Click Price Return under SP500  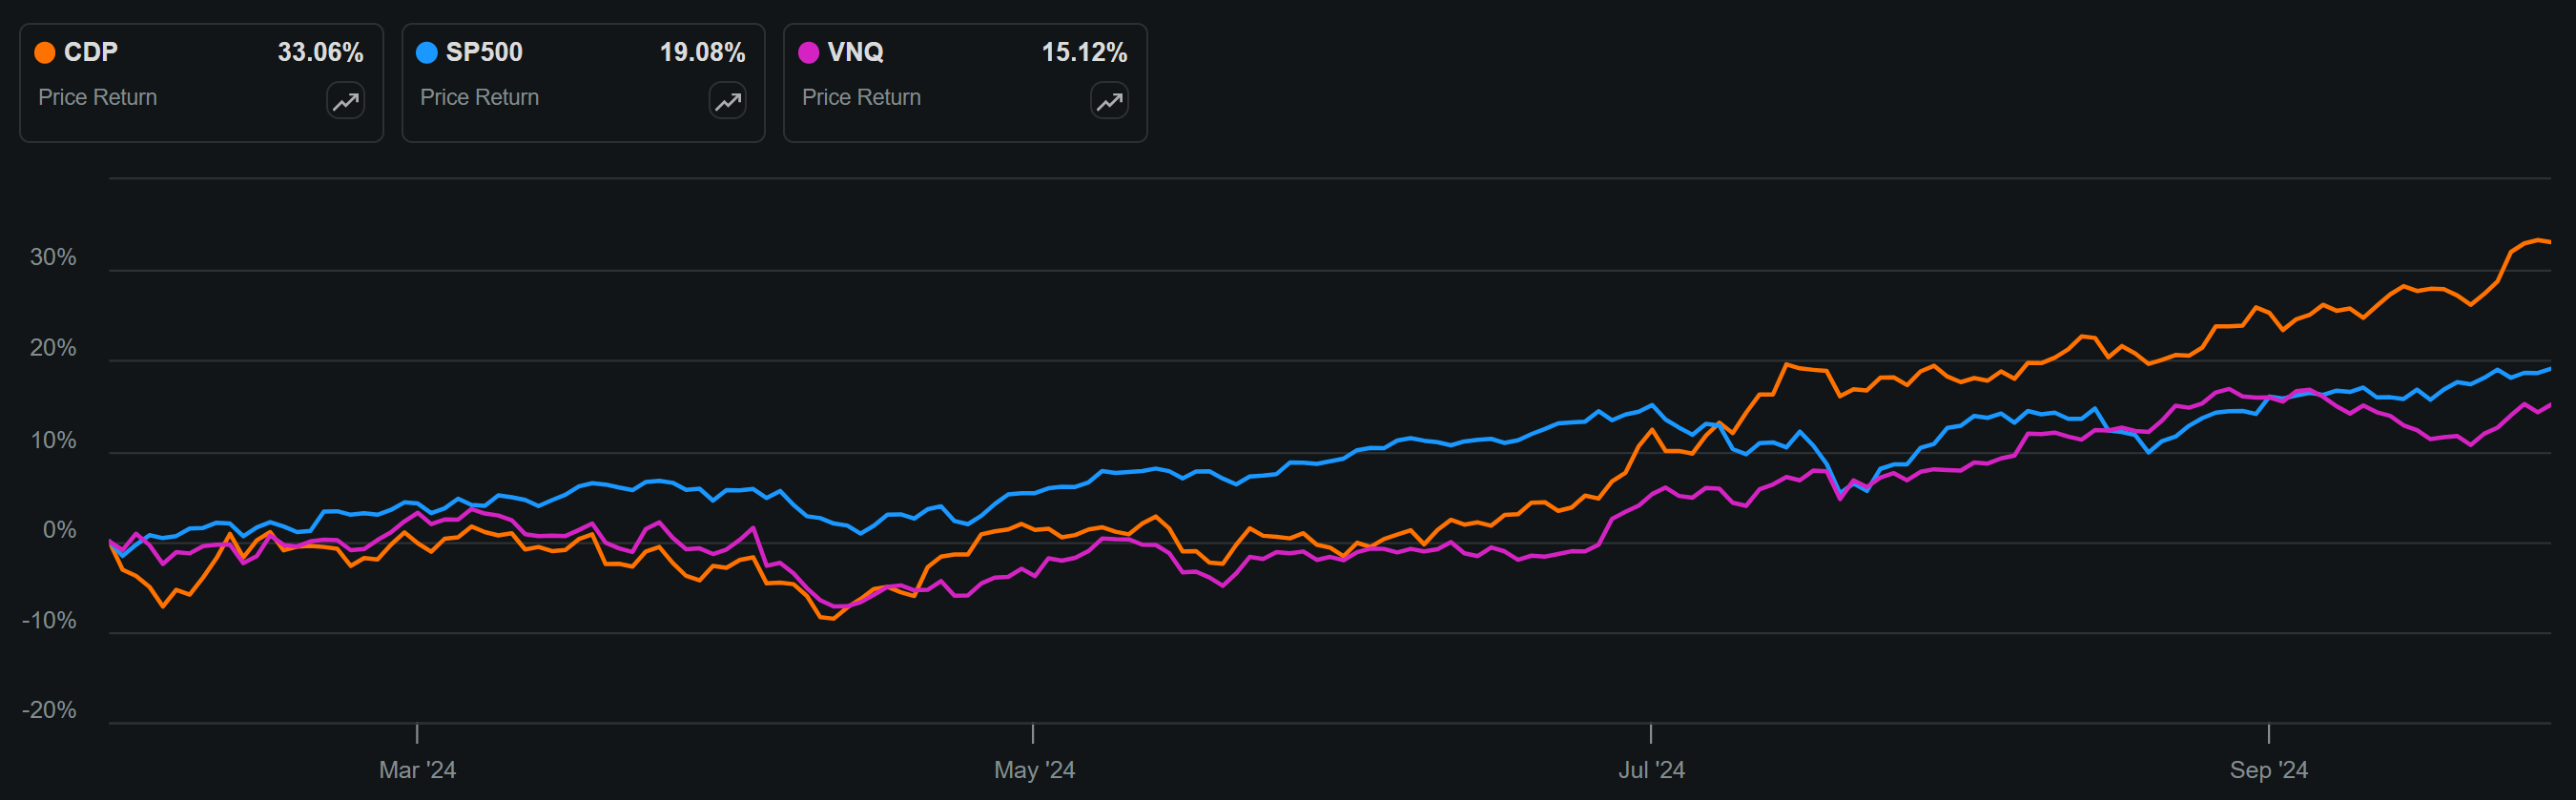point(480,97)
